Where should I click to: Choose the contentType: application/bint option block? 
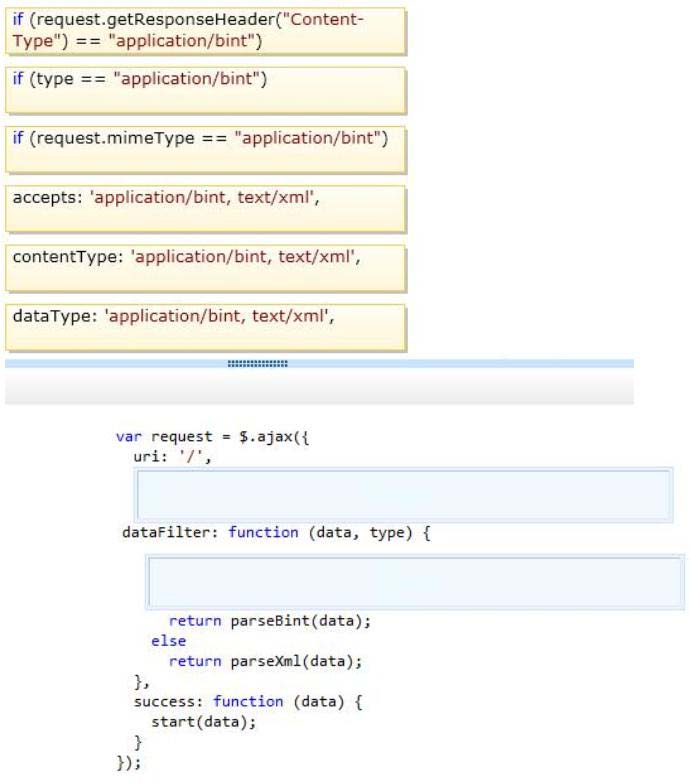tap(205, 268)
